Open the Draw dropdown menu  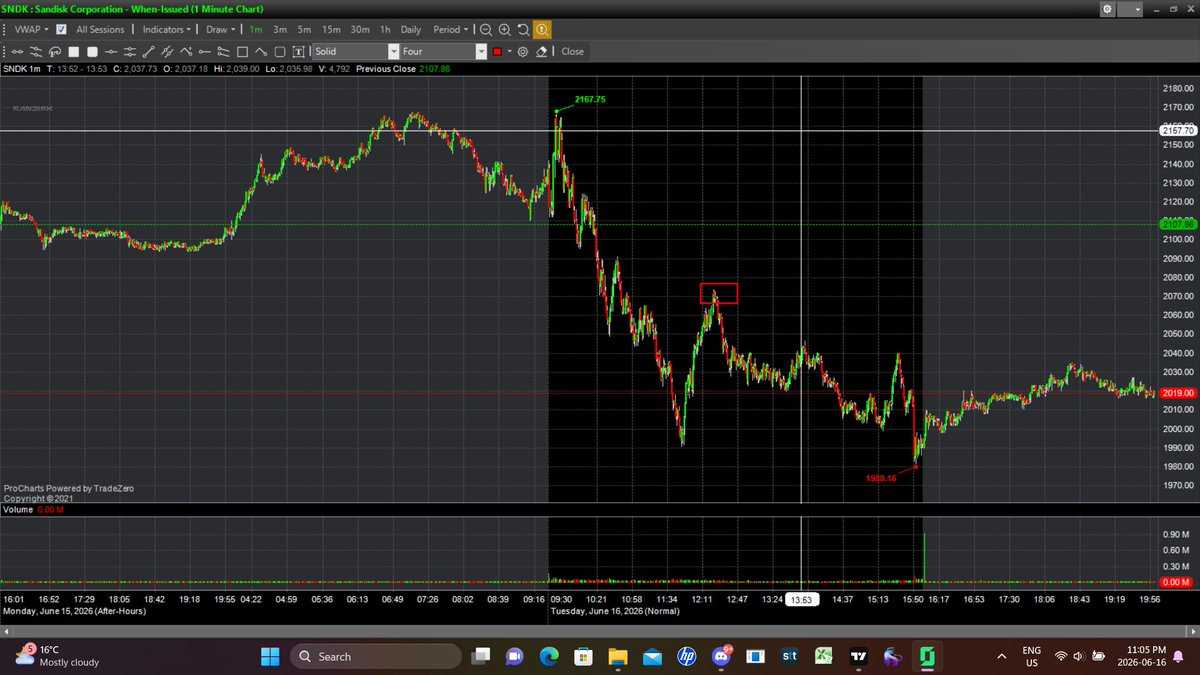pos(221,30)
